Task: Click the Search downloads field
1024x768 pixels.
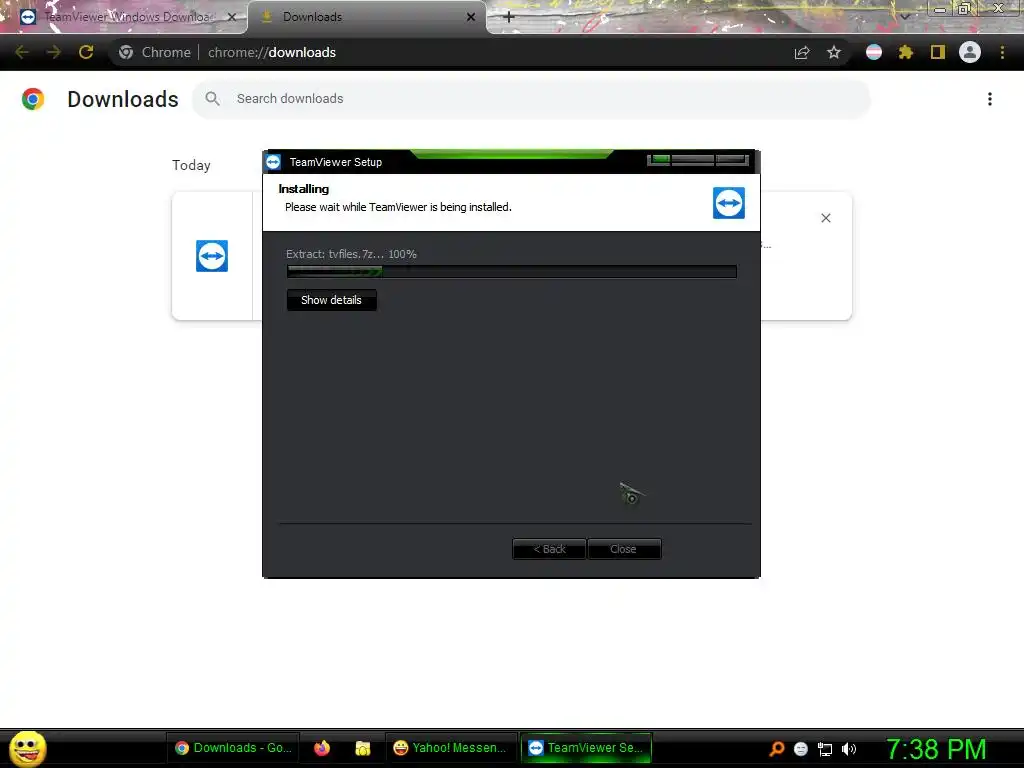Action: (531, 99)
